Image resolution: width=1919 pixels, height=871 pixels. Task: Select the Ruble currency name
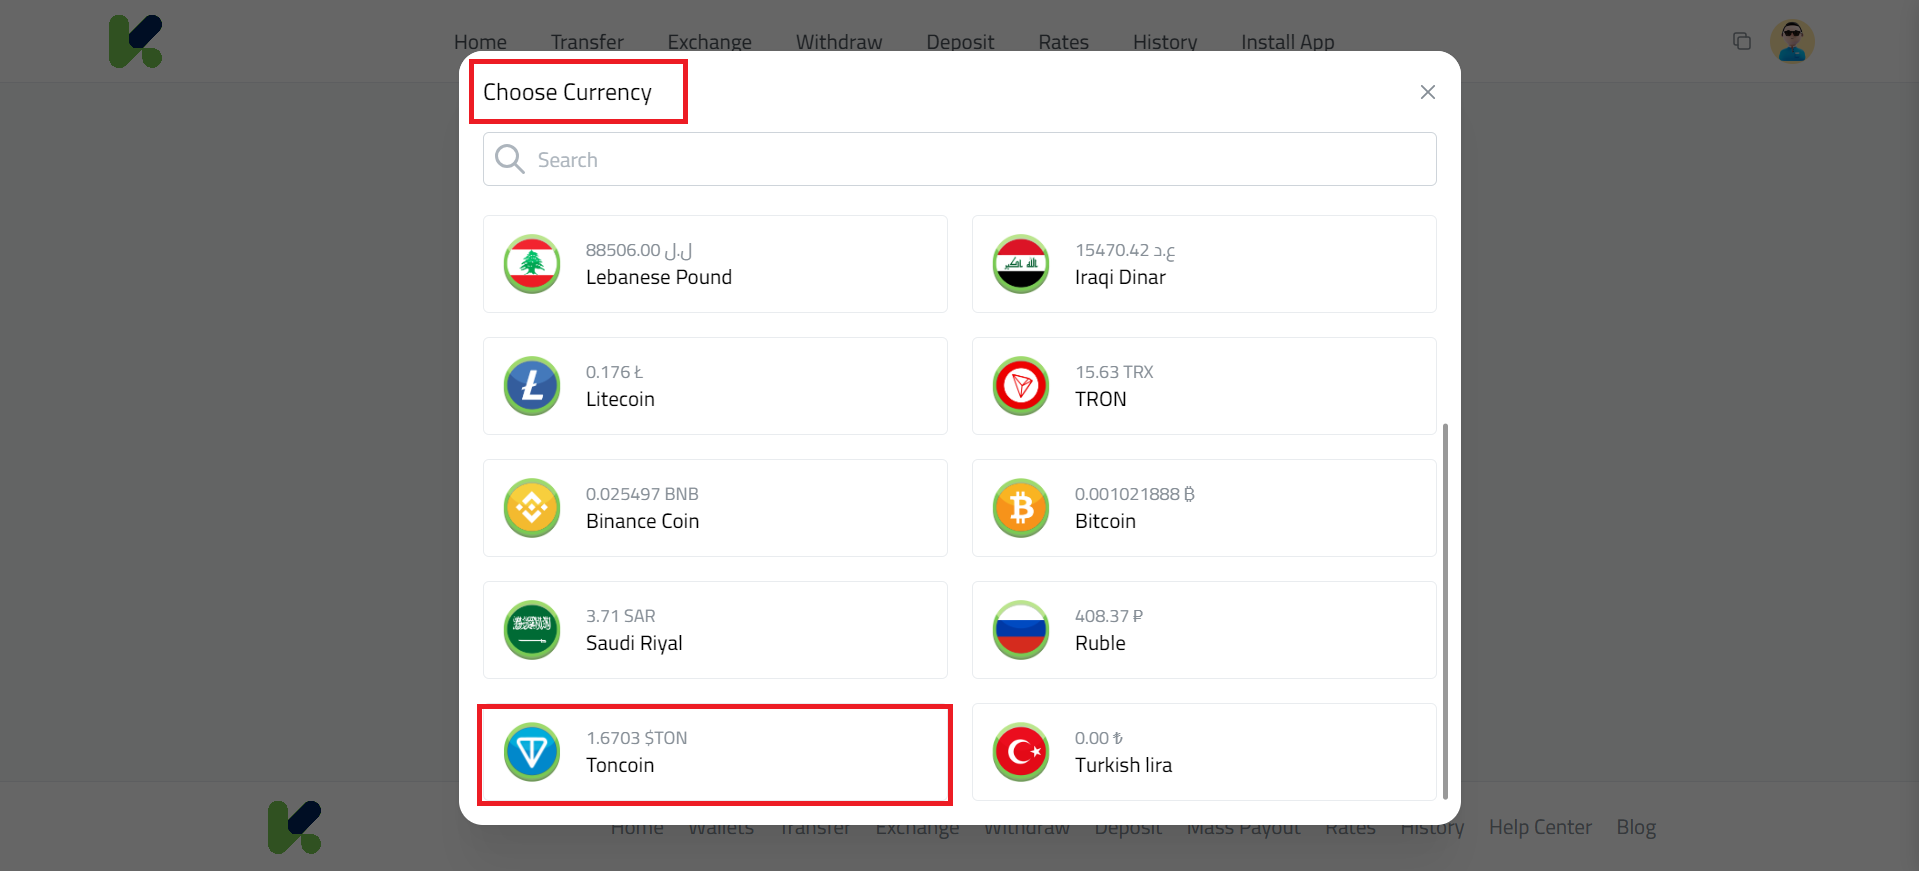(x=1100, y=643)
